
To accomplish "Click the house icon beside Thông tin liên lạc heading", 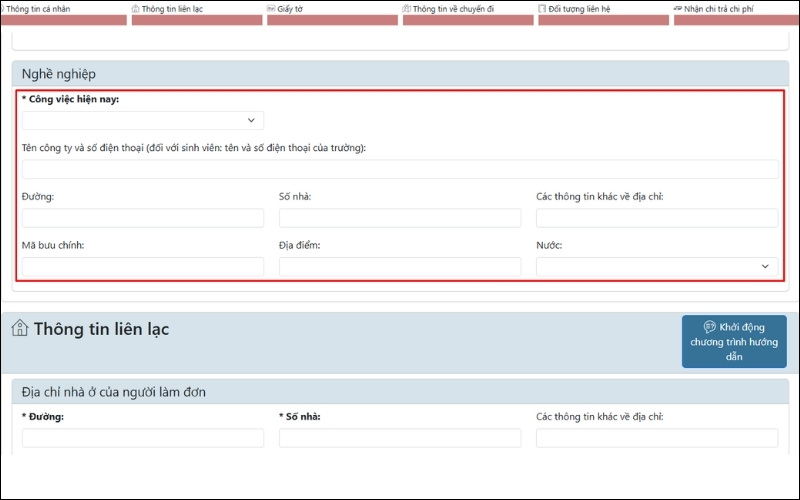I will pos(20,328).
